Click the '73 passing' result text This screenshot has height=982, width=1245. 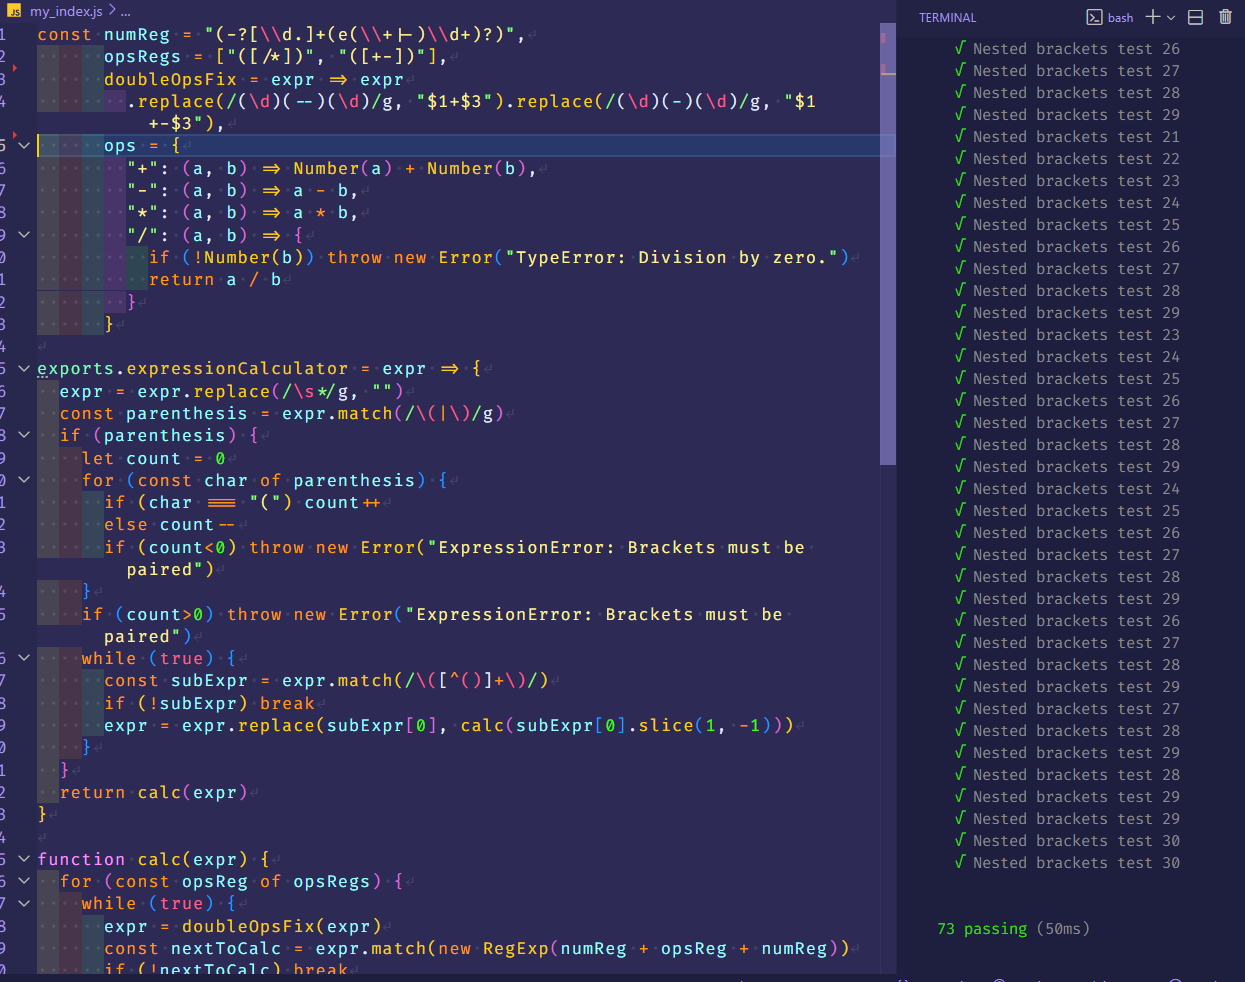[x=982, y=929]
